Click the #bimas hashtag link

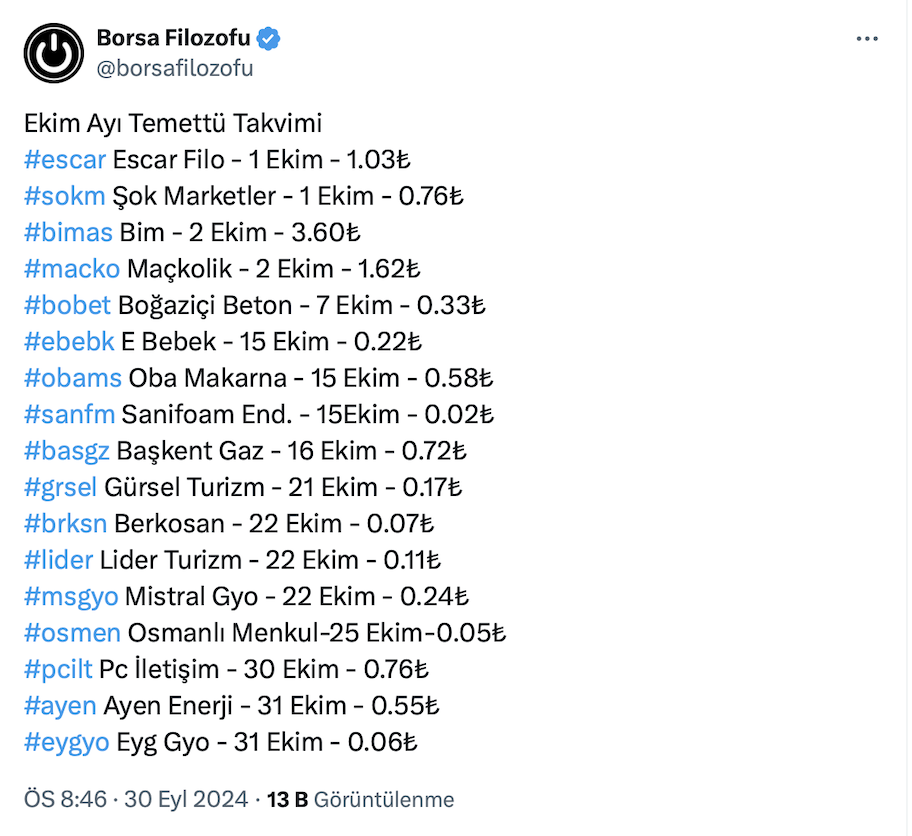(x=67, y=233)
